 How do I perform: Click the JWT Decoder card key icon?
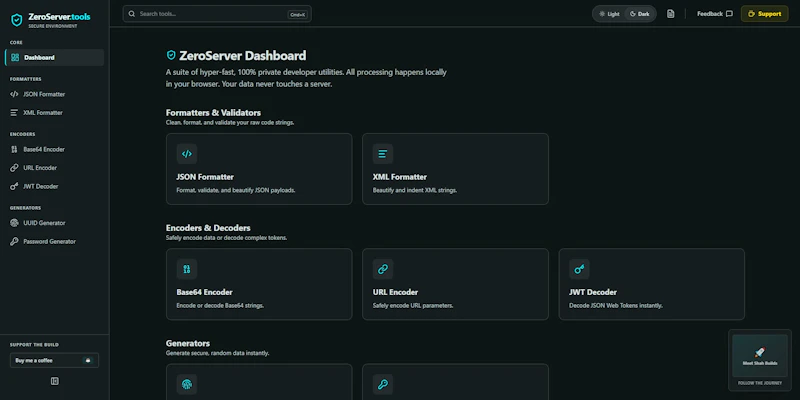pos(579,269)
